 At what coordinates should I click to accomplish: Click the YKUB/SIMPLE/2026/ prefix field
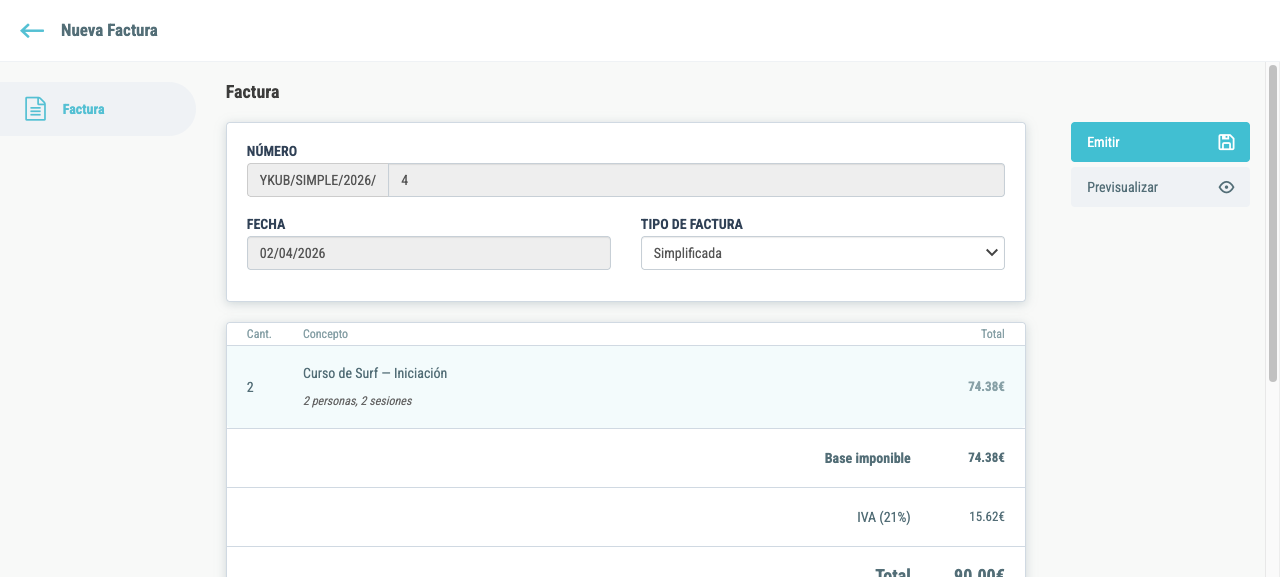(318, 181)
